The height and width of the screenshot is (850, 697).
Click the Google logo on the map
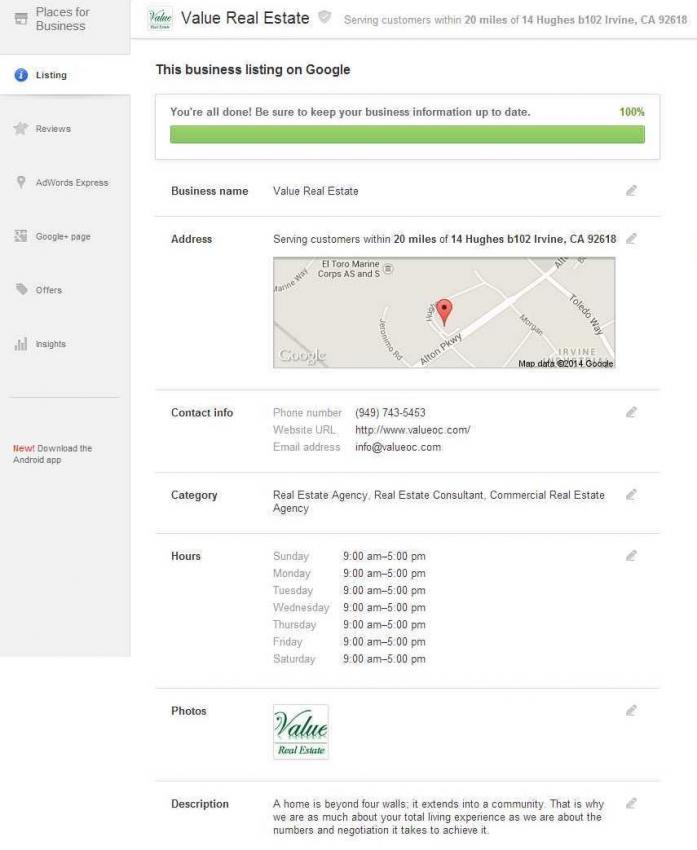pyautogui.click(x=302, y=355)
